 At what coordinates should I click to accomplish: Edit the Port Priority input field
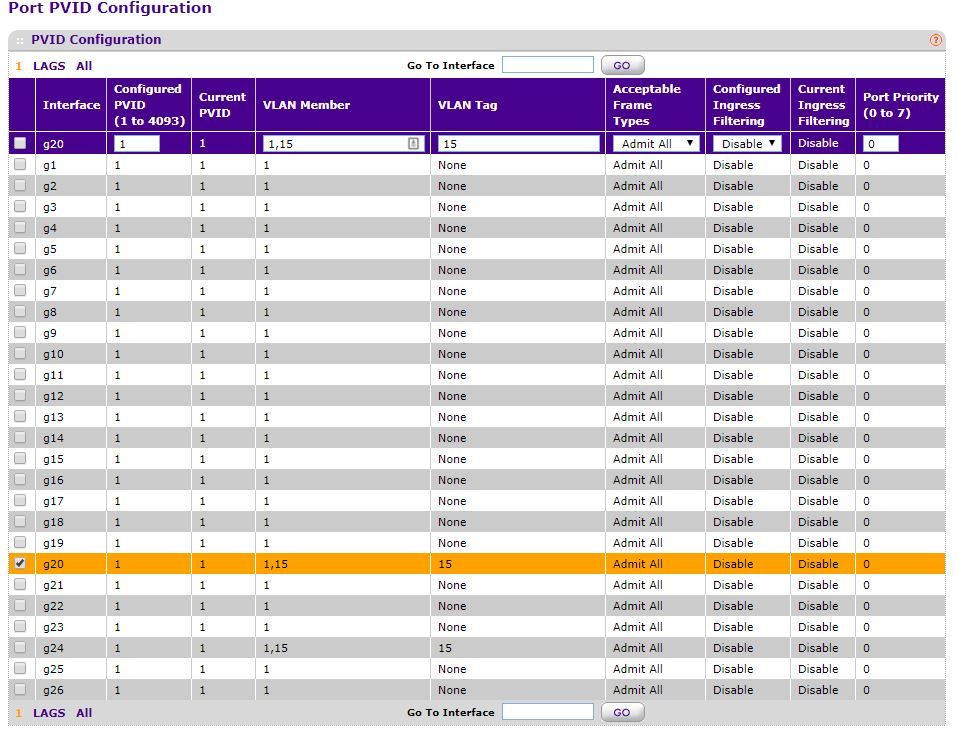coord(880,144)
